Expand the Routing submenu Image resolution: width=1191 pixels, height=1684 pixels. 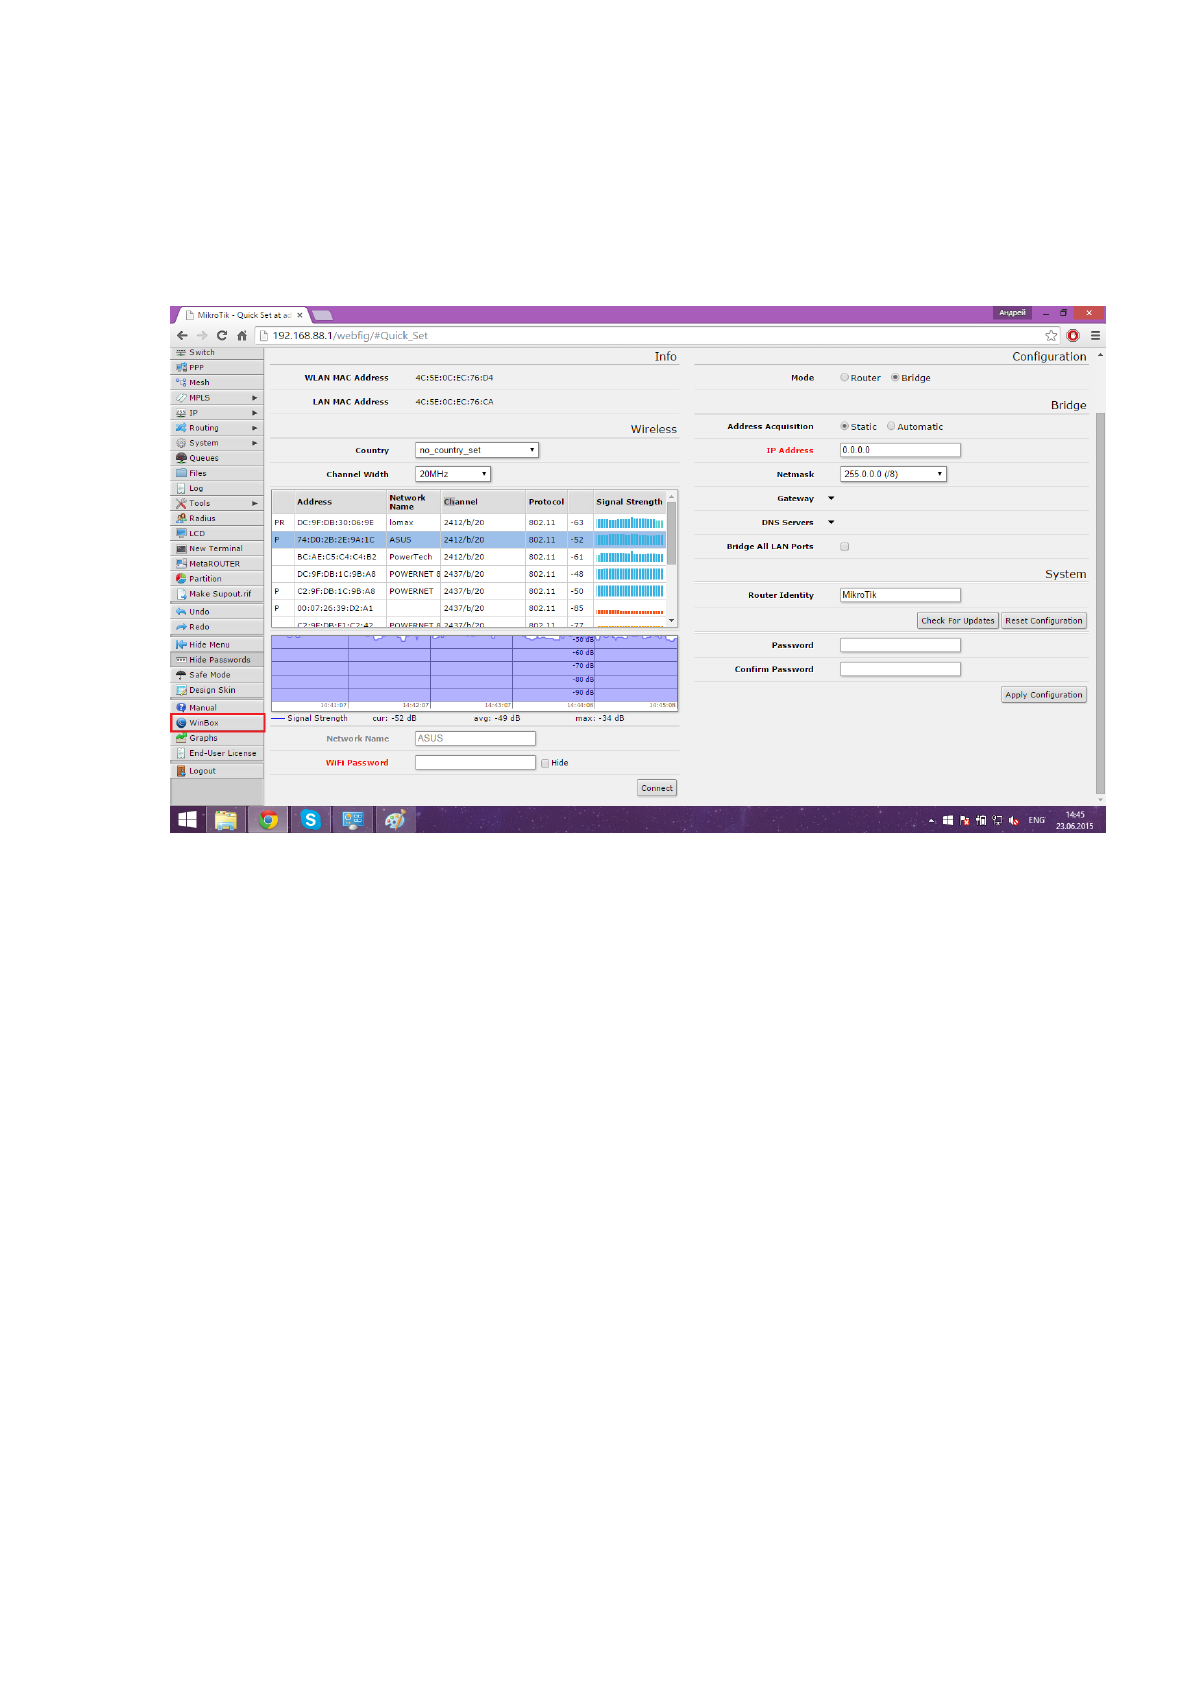tap(217, 427)
